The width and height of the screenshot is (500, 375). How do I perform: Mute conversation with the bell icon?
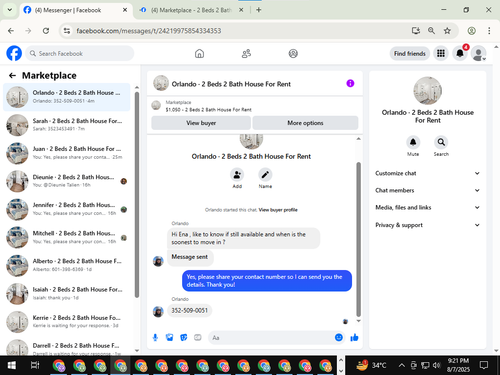click(x=413, y=142)
